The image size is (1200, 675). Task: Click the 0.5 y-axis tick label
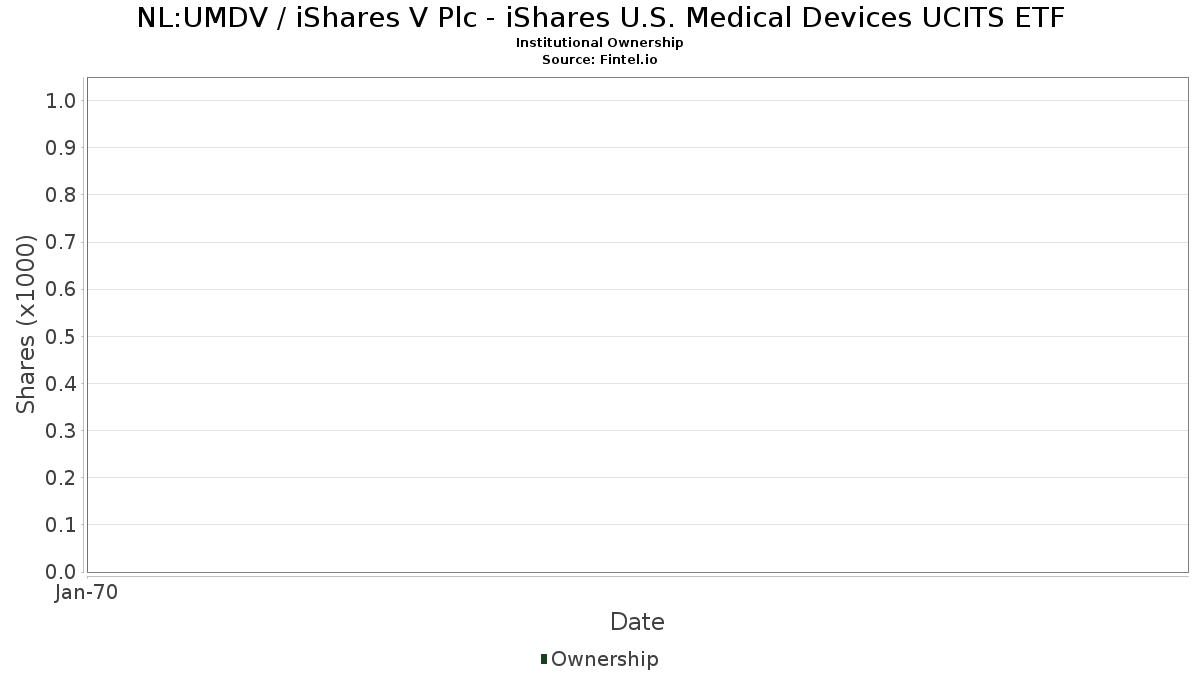point(61,336)
